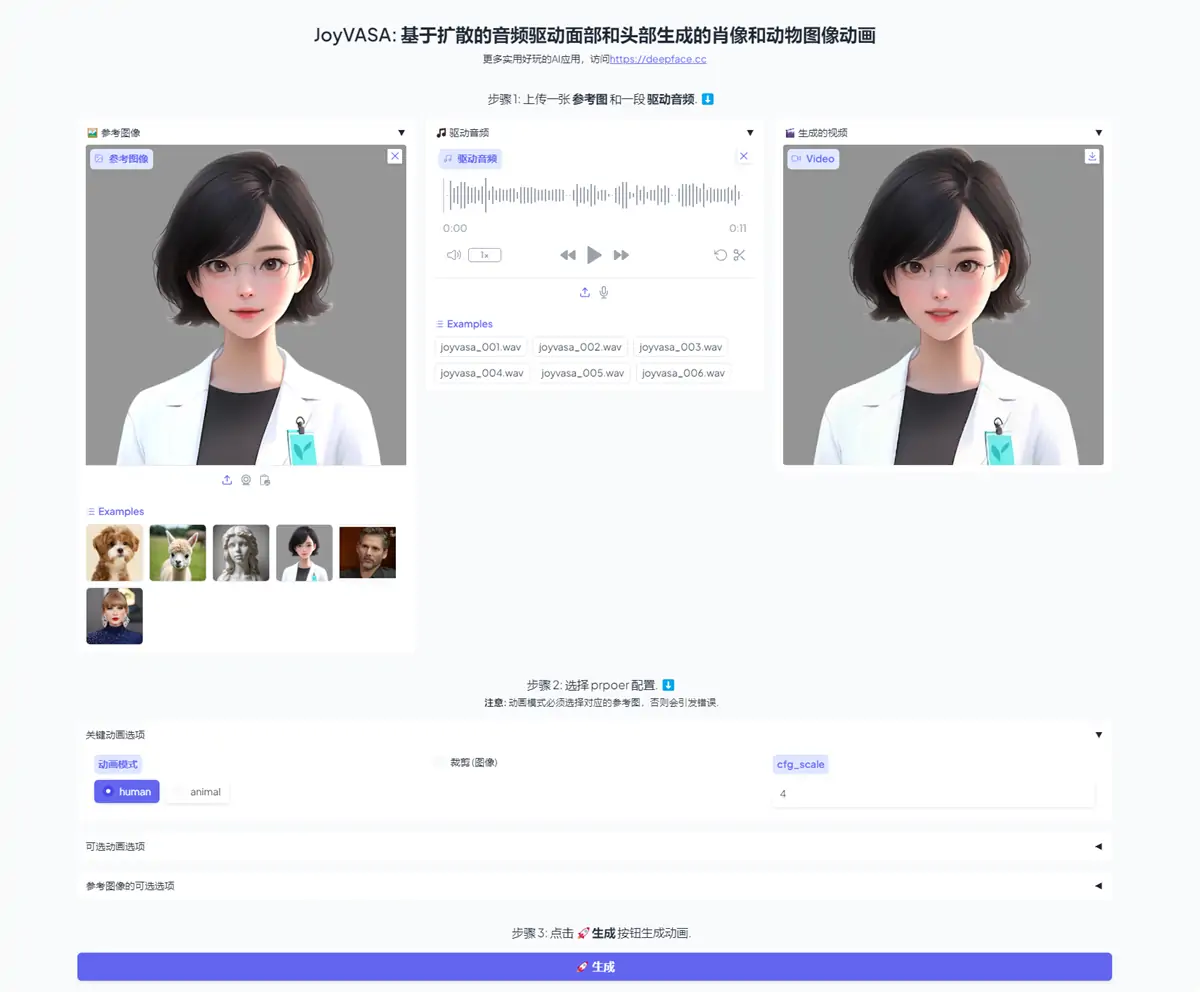This screenshot has width=1200, height=992.
Task: Select joyvasa_006.wav example audio
Action: [x=683, y=373]
